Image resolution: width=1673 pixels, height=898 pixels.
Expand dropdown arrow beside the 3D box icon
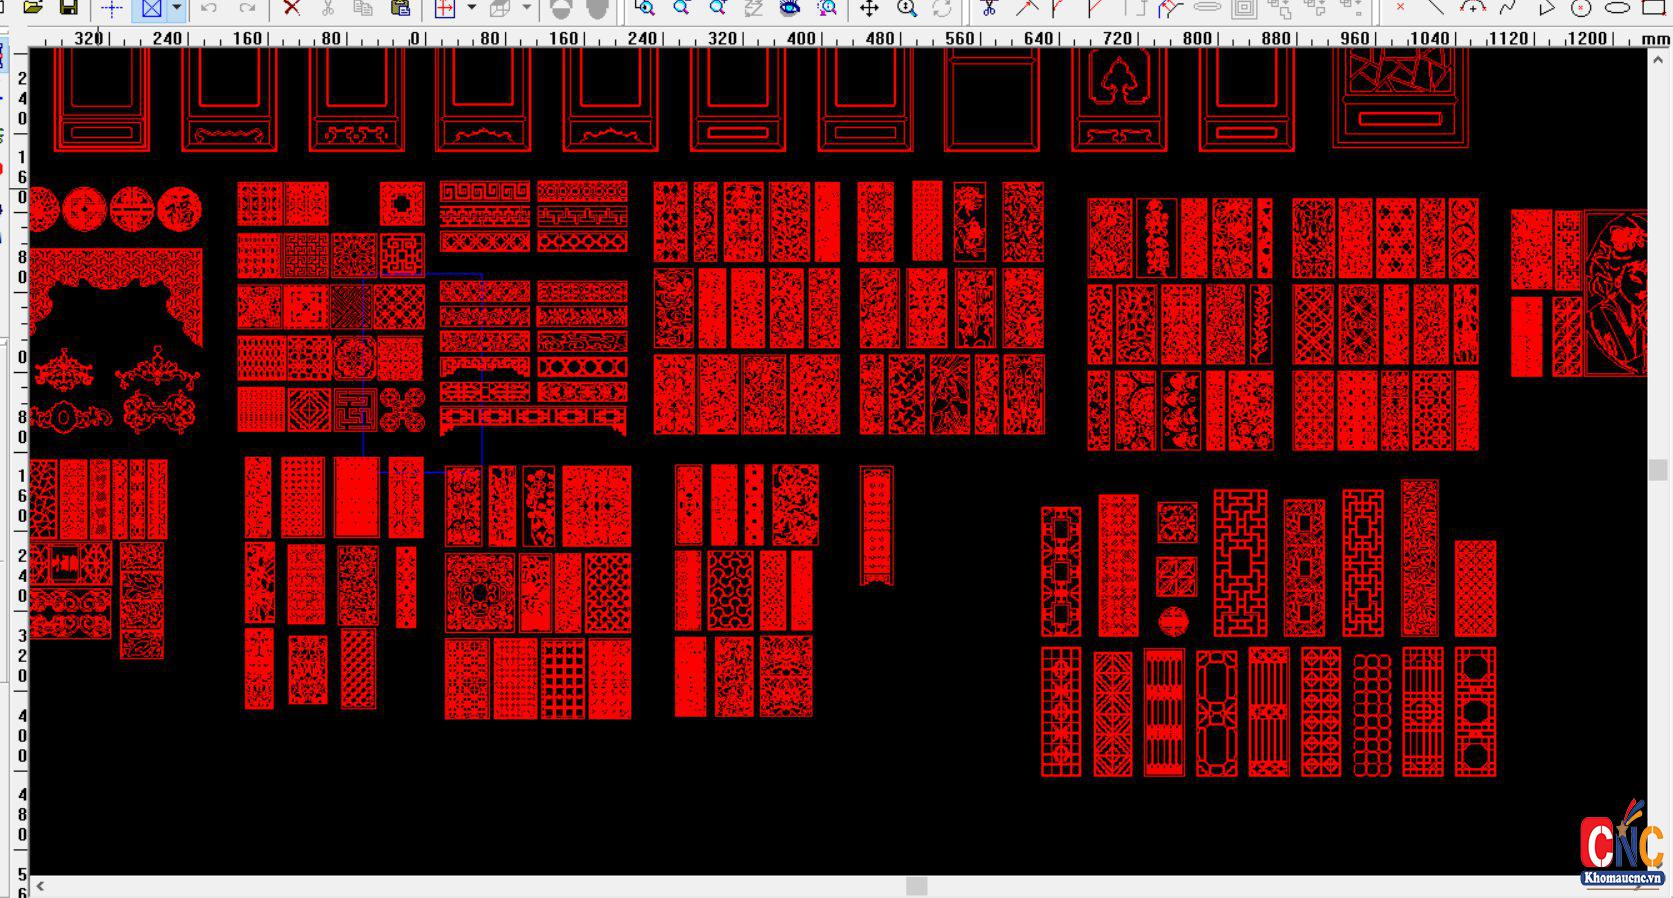pyautogui.click(x=527, y=9)
